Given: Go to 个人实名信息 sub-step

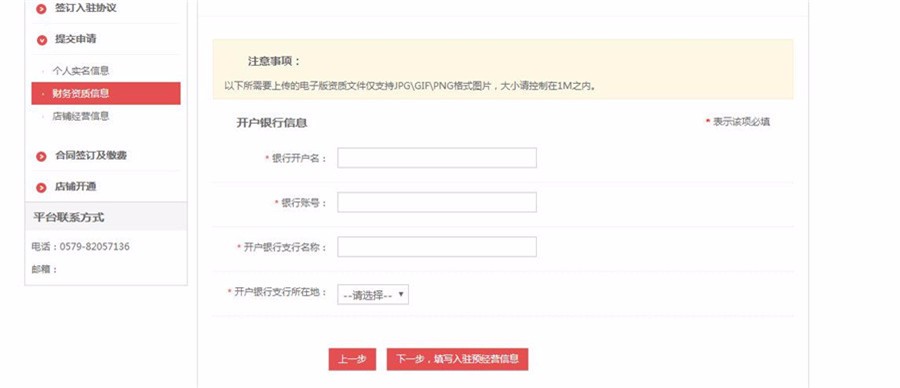Looking at the screenshot, I should coord(80,71).
